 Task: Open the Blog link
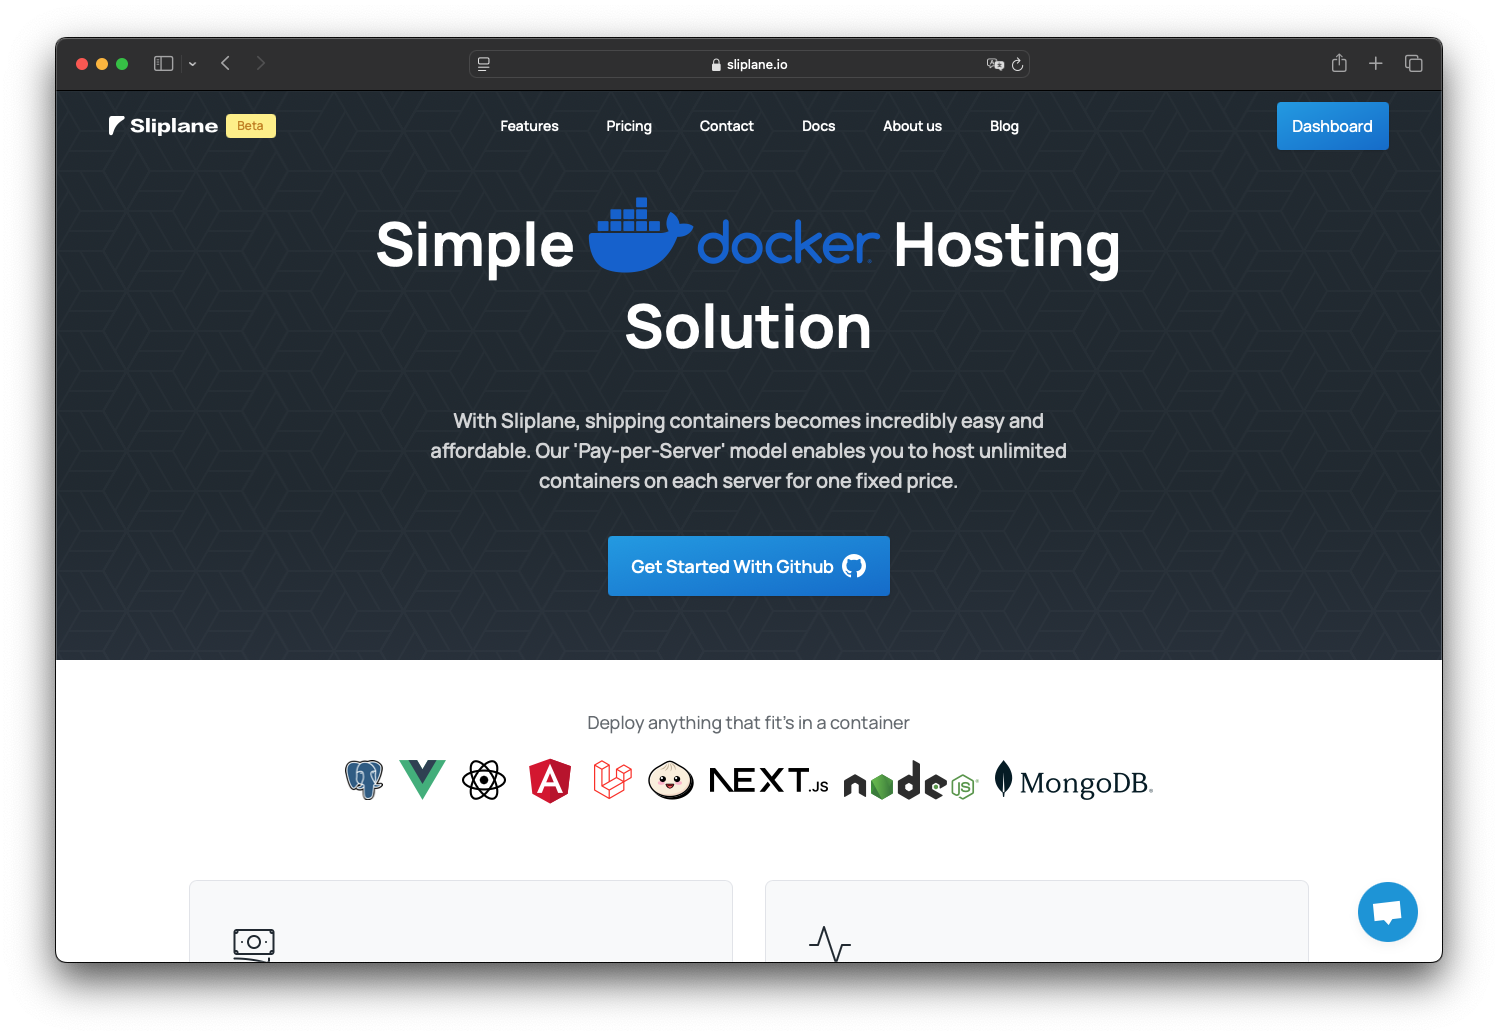click(1004, 126)
